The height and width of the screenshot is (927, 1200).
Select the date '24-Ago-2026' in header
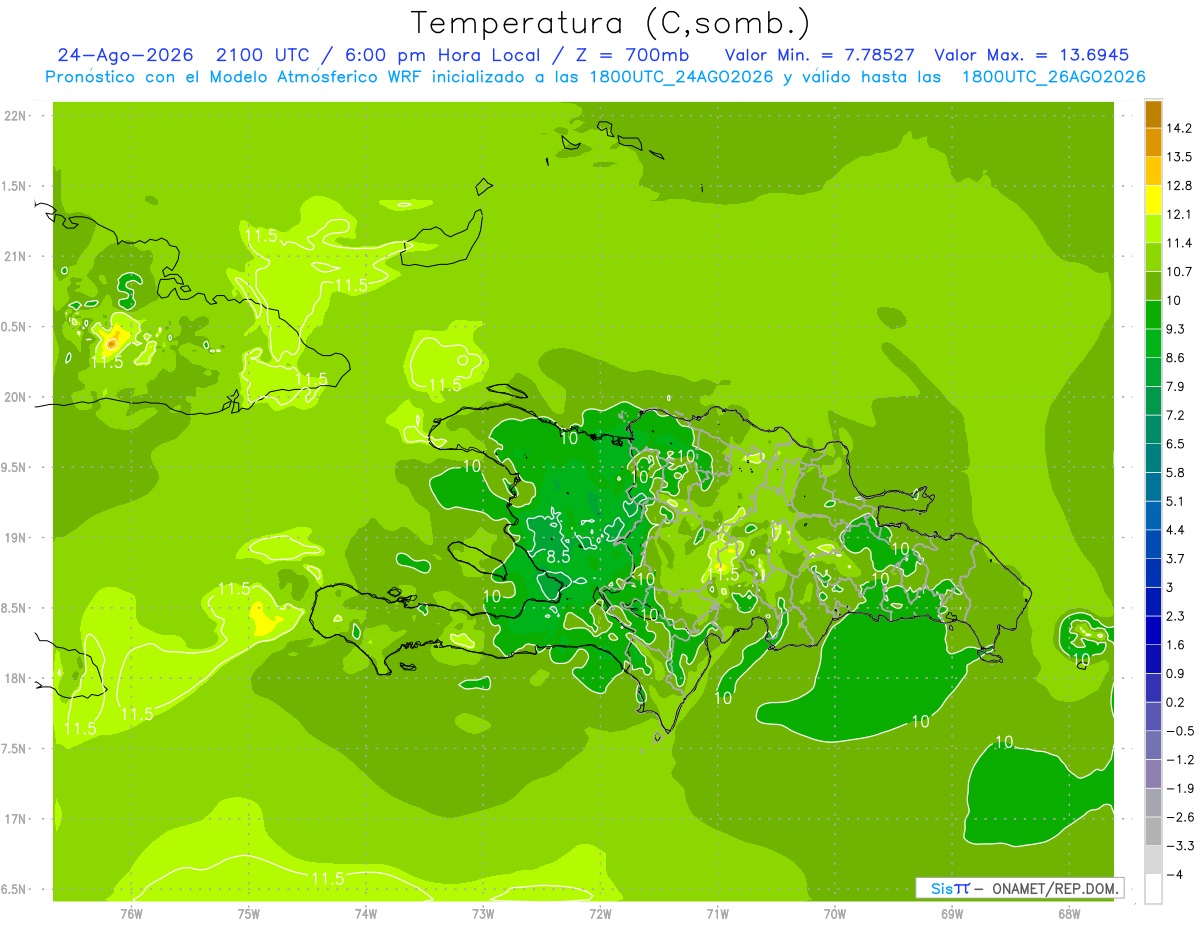tap(124, 55)
